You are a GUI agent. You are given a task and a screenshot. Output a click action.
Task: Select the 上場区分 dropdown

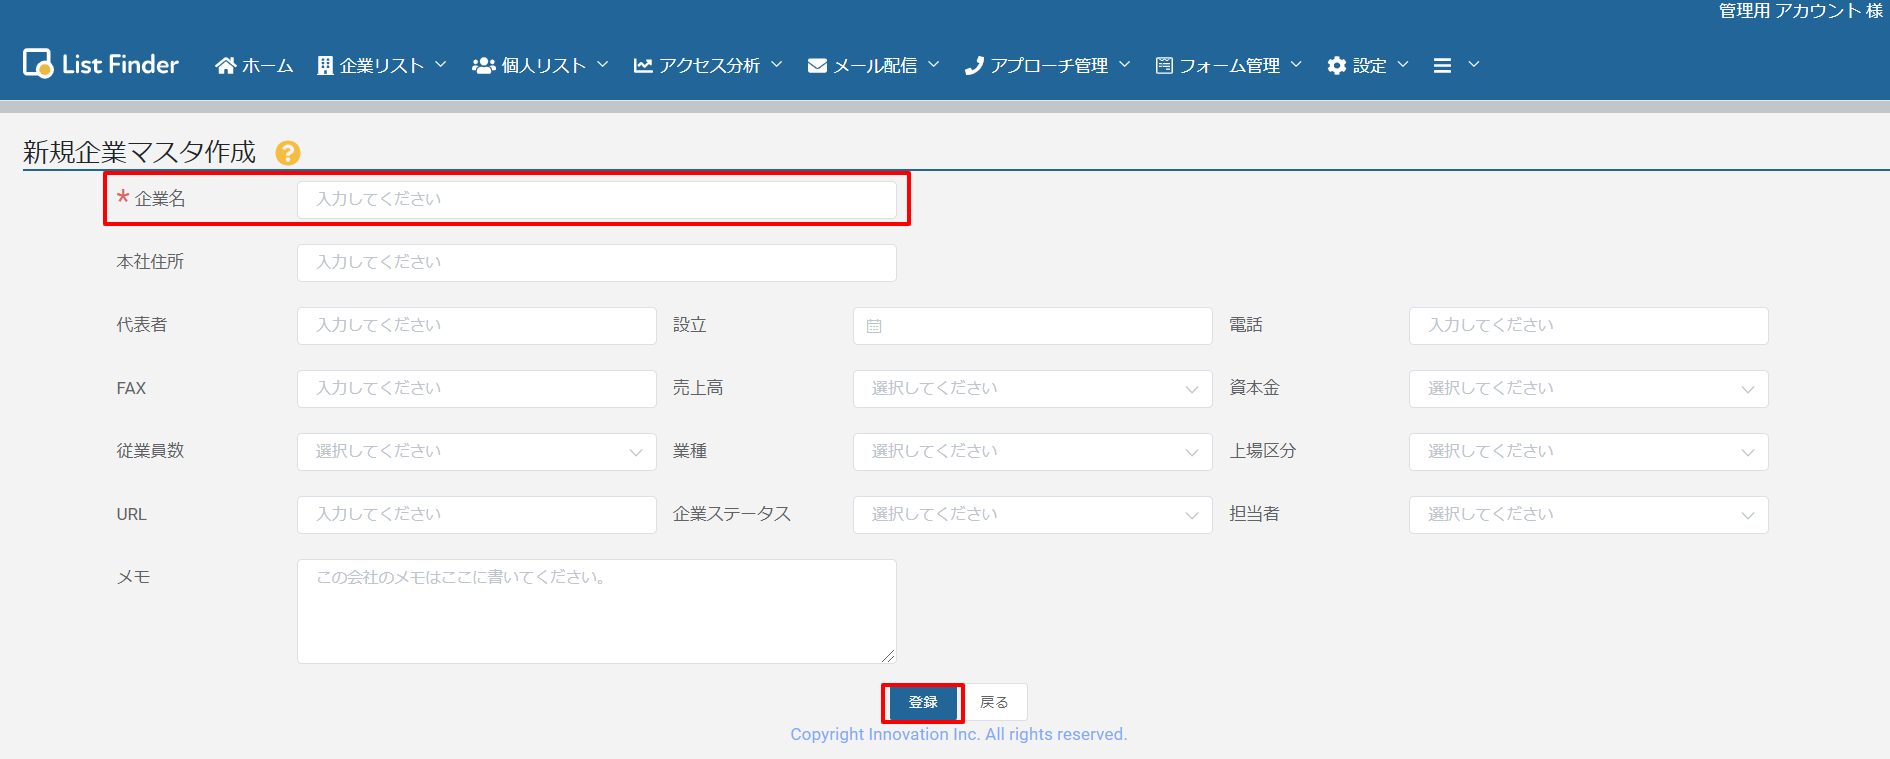click(1587, 452)
